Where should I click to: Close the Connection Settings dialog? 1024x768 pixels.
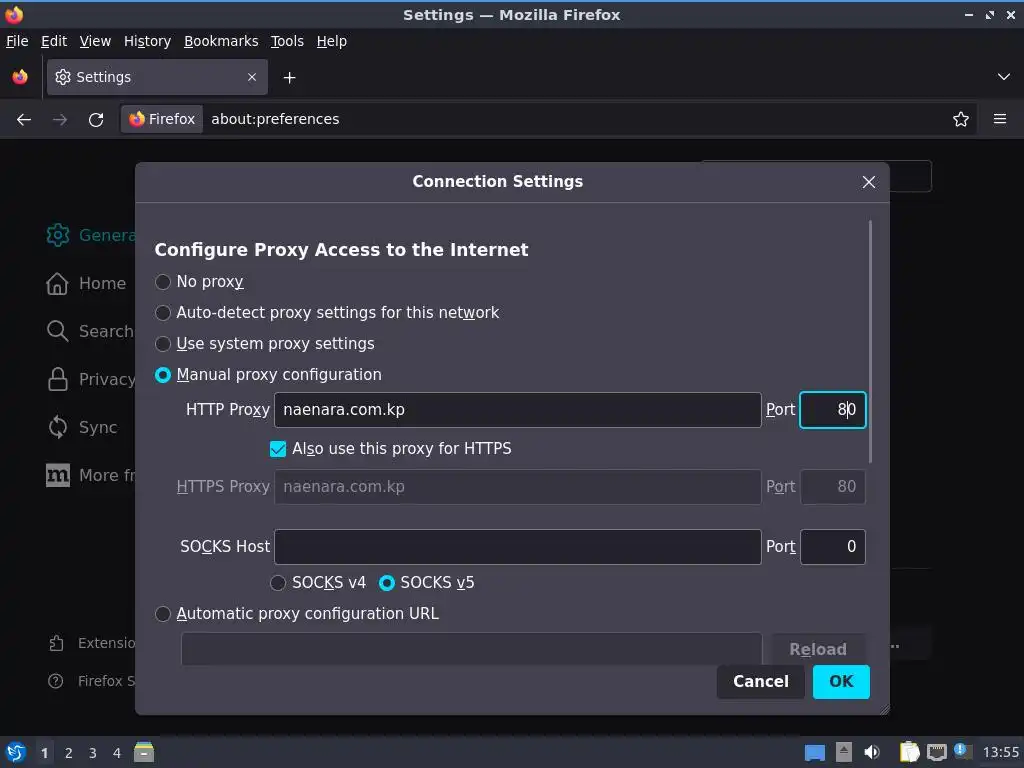coord(869,182)
